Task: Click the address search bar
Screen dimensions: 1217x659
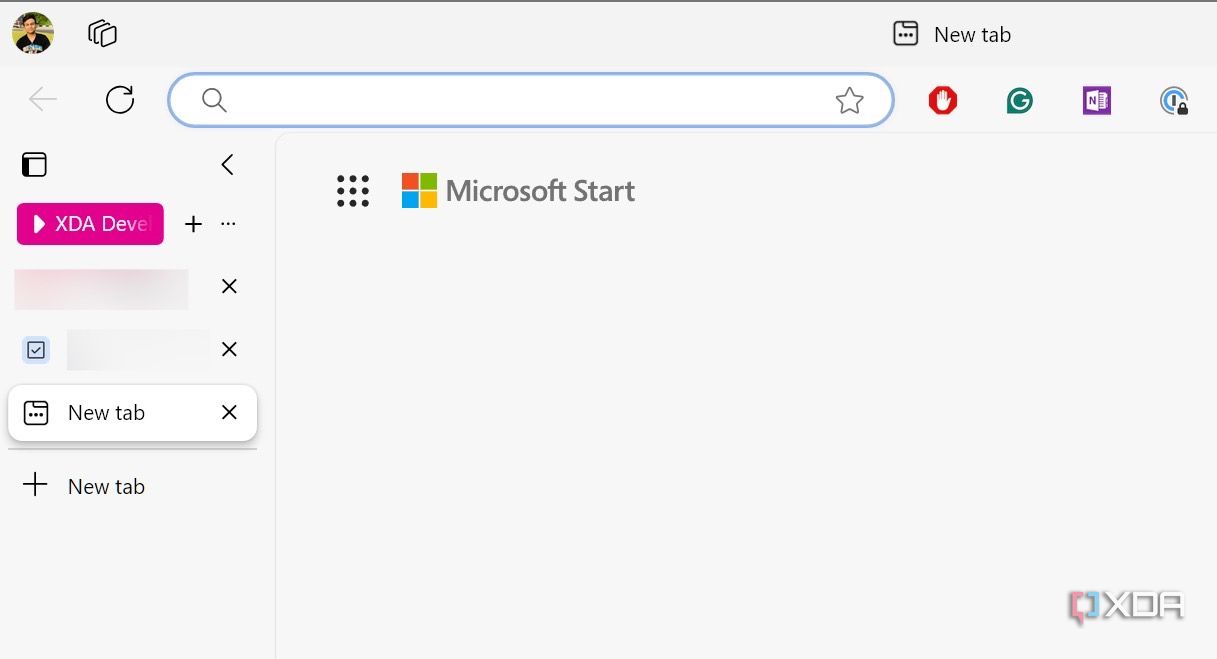Action: [x=520, y=100]
